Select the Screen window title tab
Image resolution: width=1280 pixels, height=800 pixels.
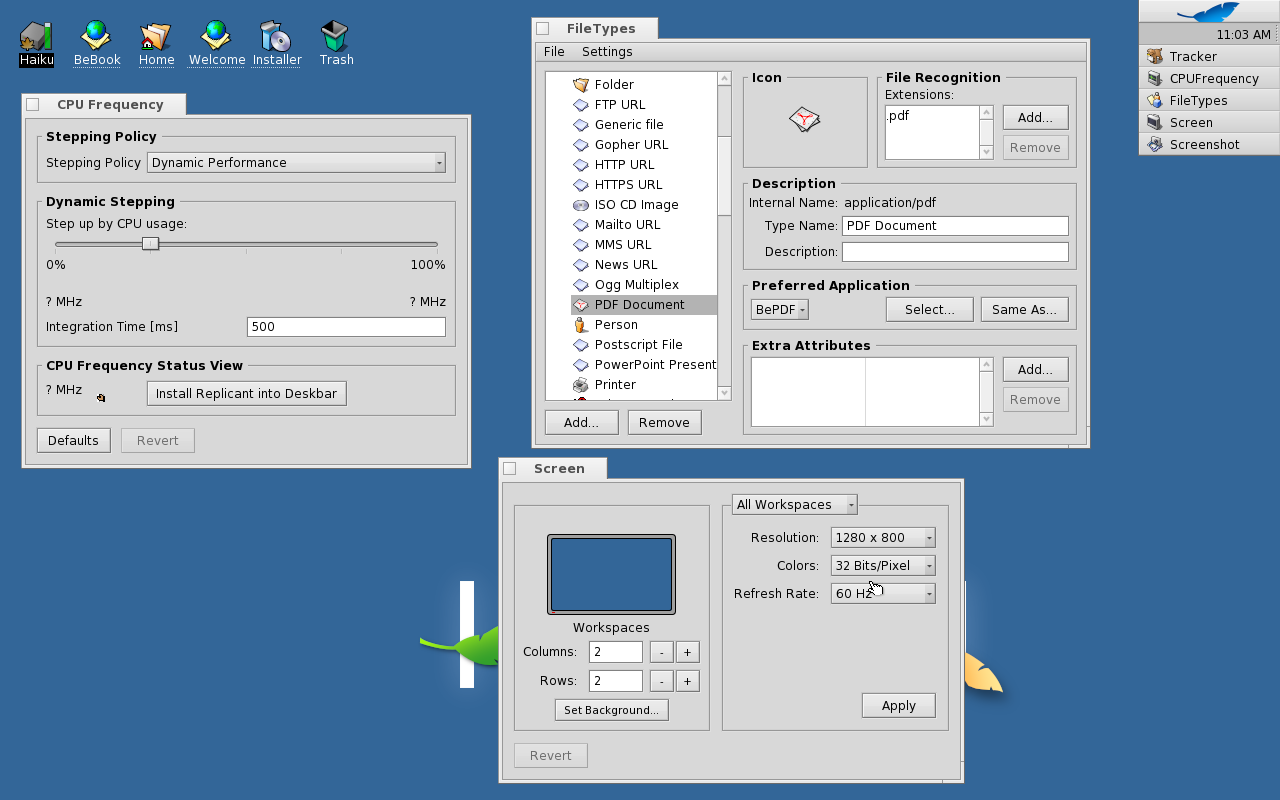(553, 468)
